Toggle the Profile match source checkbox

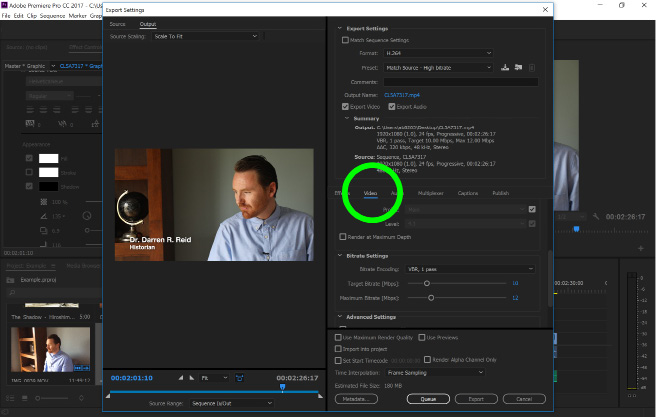coord(532,209)
